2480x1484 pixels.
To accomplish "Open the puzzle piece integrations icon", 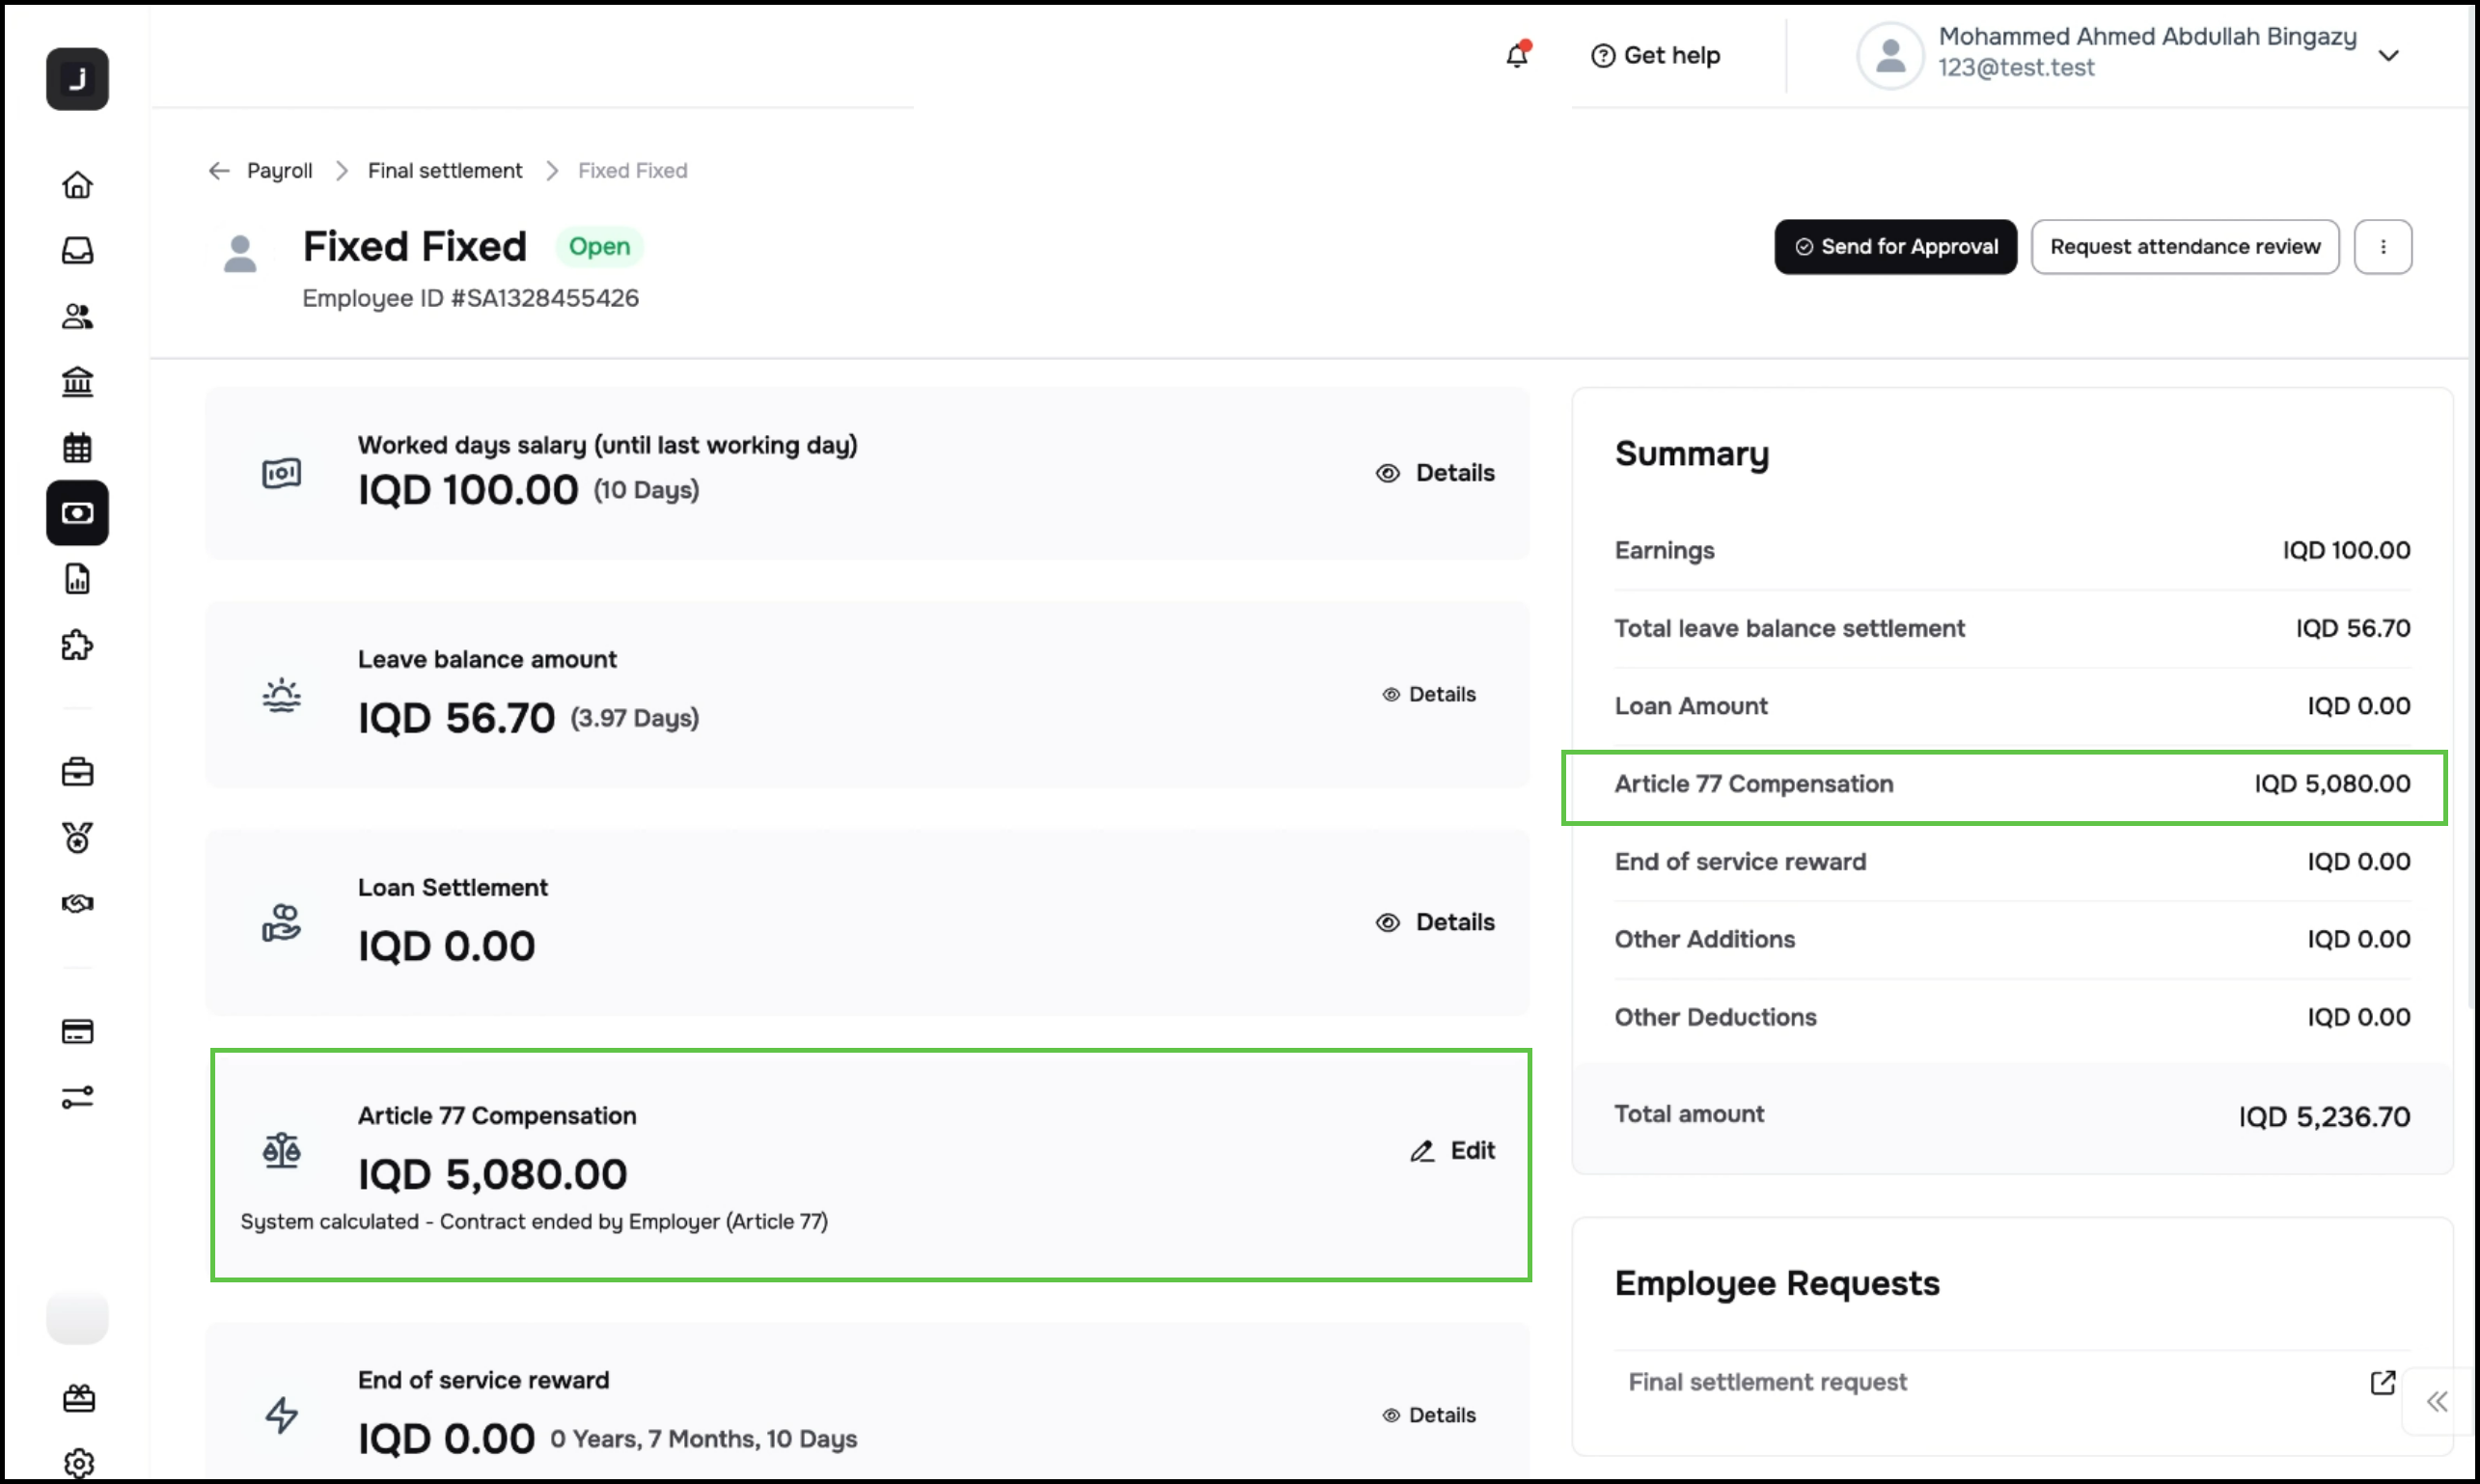I will pyautogui.click(x=77, y=645).
